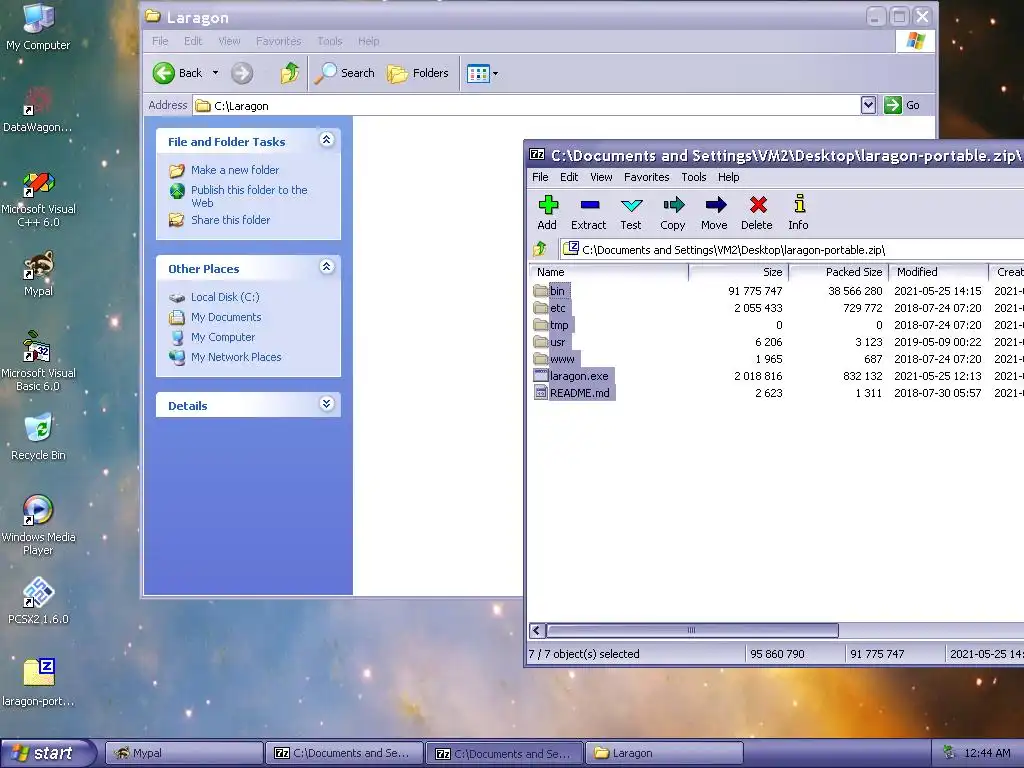Select the www folder in 7-Zip list
Image resolution: width=1024 pixels, height=768 pixels.
point(562,359)
